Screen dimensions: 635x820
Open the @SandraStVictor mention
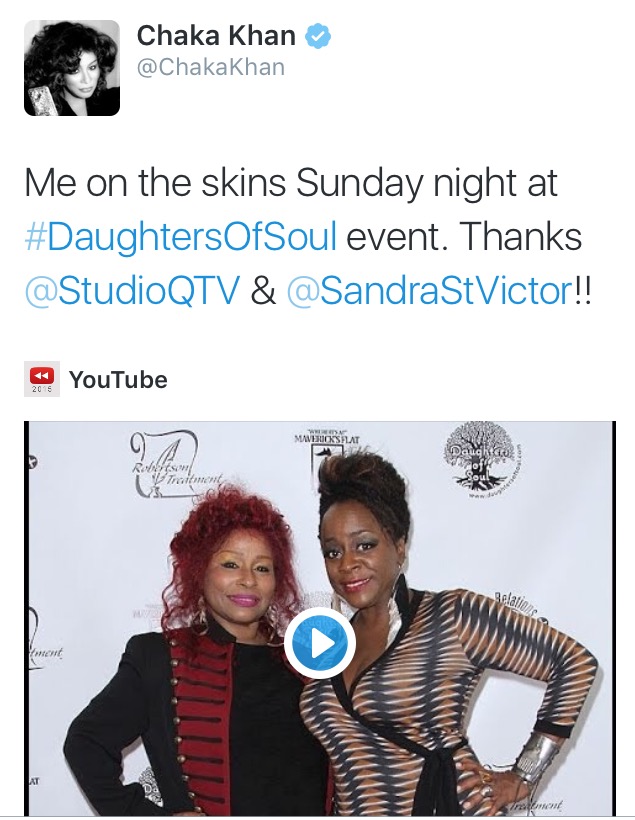429,290
